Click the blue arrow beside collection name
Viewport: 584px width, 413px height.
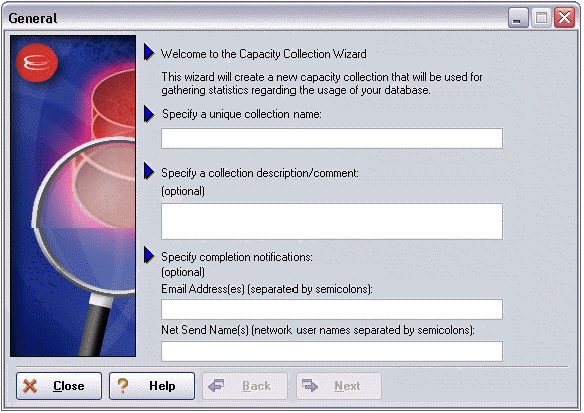click(149, 114)
